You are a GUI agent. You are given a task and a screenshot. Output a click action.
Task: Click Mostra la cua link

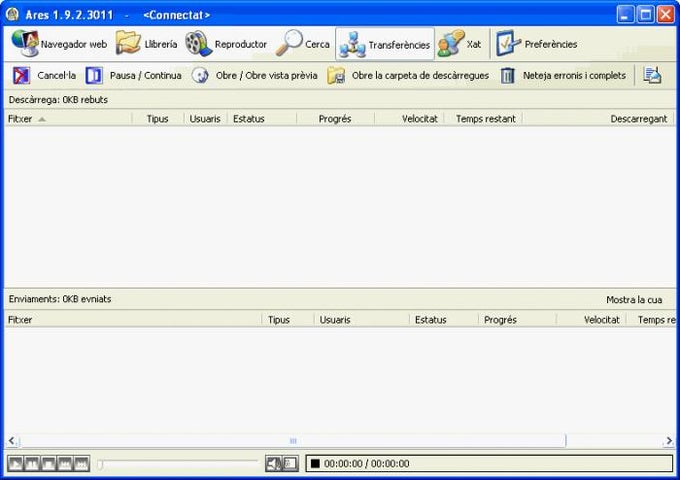click(634, 300)
